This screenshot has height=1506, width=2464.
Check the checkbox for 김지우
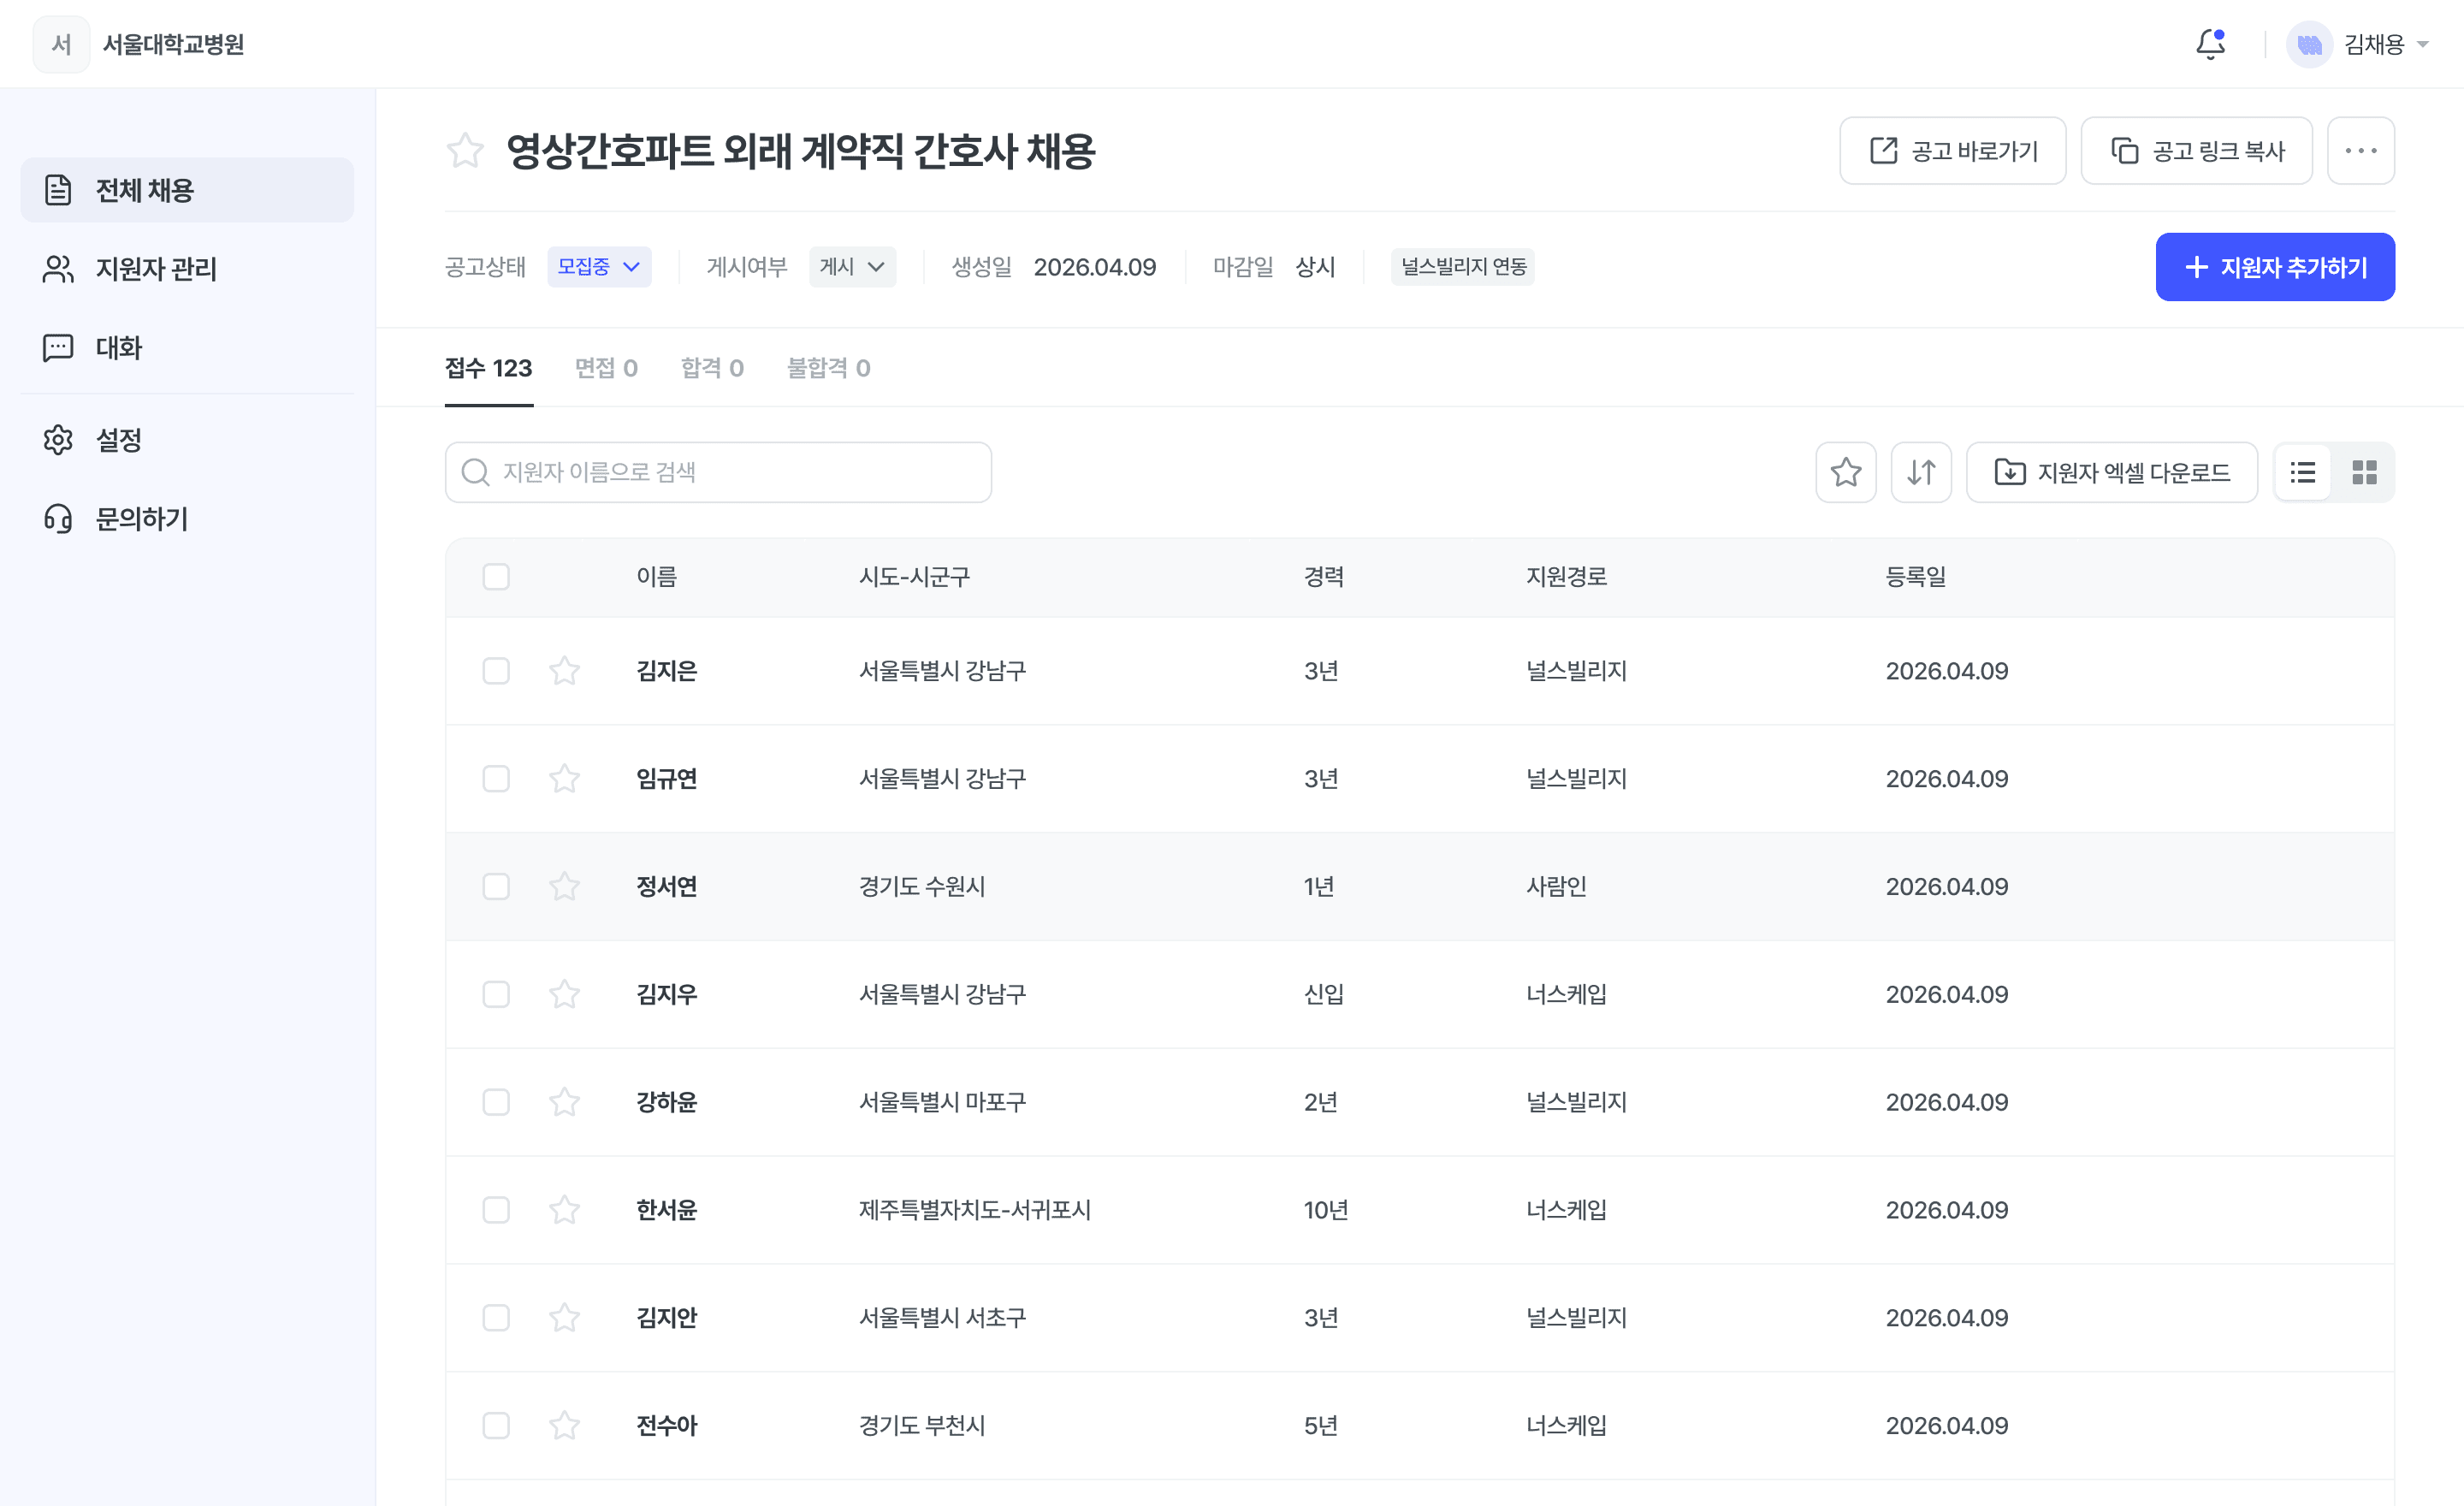tap(496, 995)
